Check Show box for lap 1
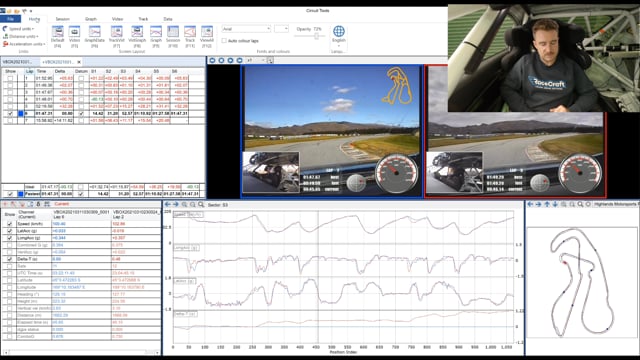Viewport: 640px width, 360px height. [10, 78]
